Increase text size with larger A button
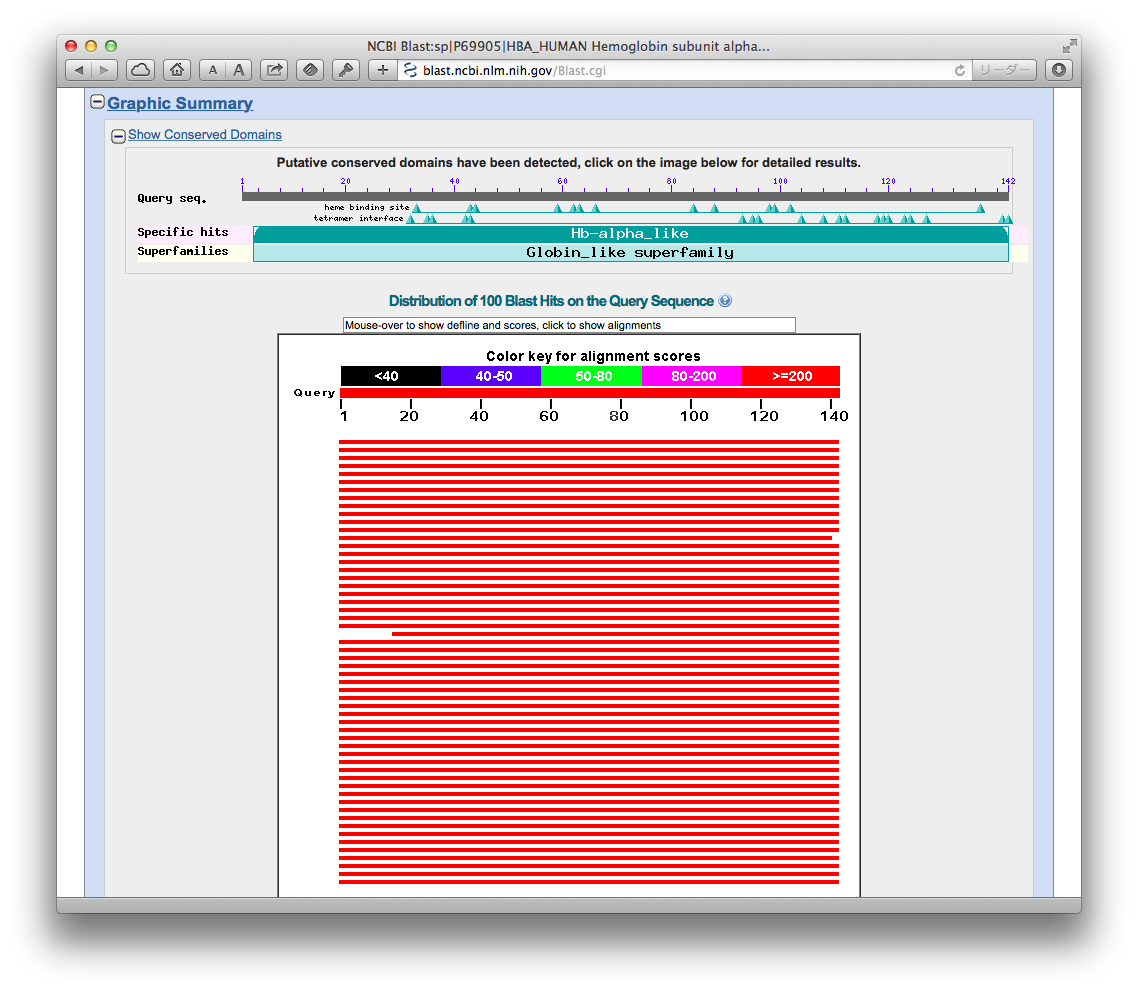Image resolution: width=1138 pixels, height=992 pixels. pos(238,70)
